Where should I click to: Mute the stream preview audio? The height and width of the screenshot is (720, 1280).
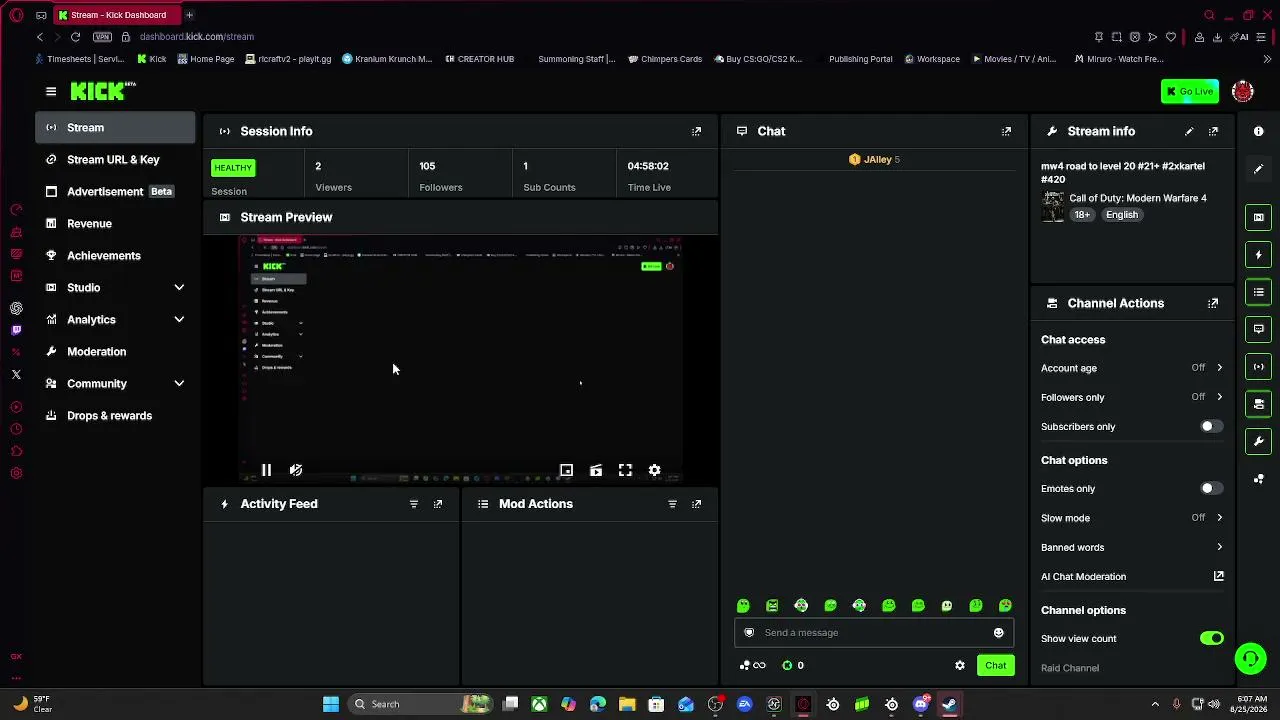[x=296, y=470]
